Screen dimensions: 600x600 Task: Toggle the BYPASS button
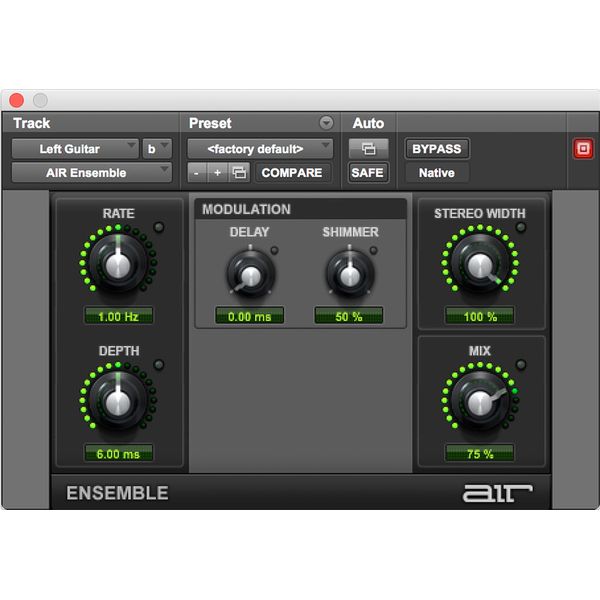coord(437,148)
